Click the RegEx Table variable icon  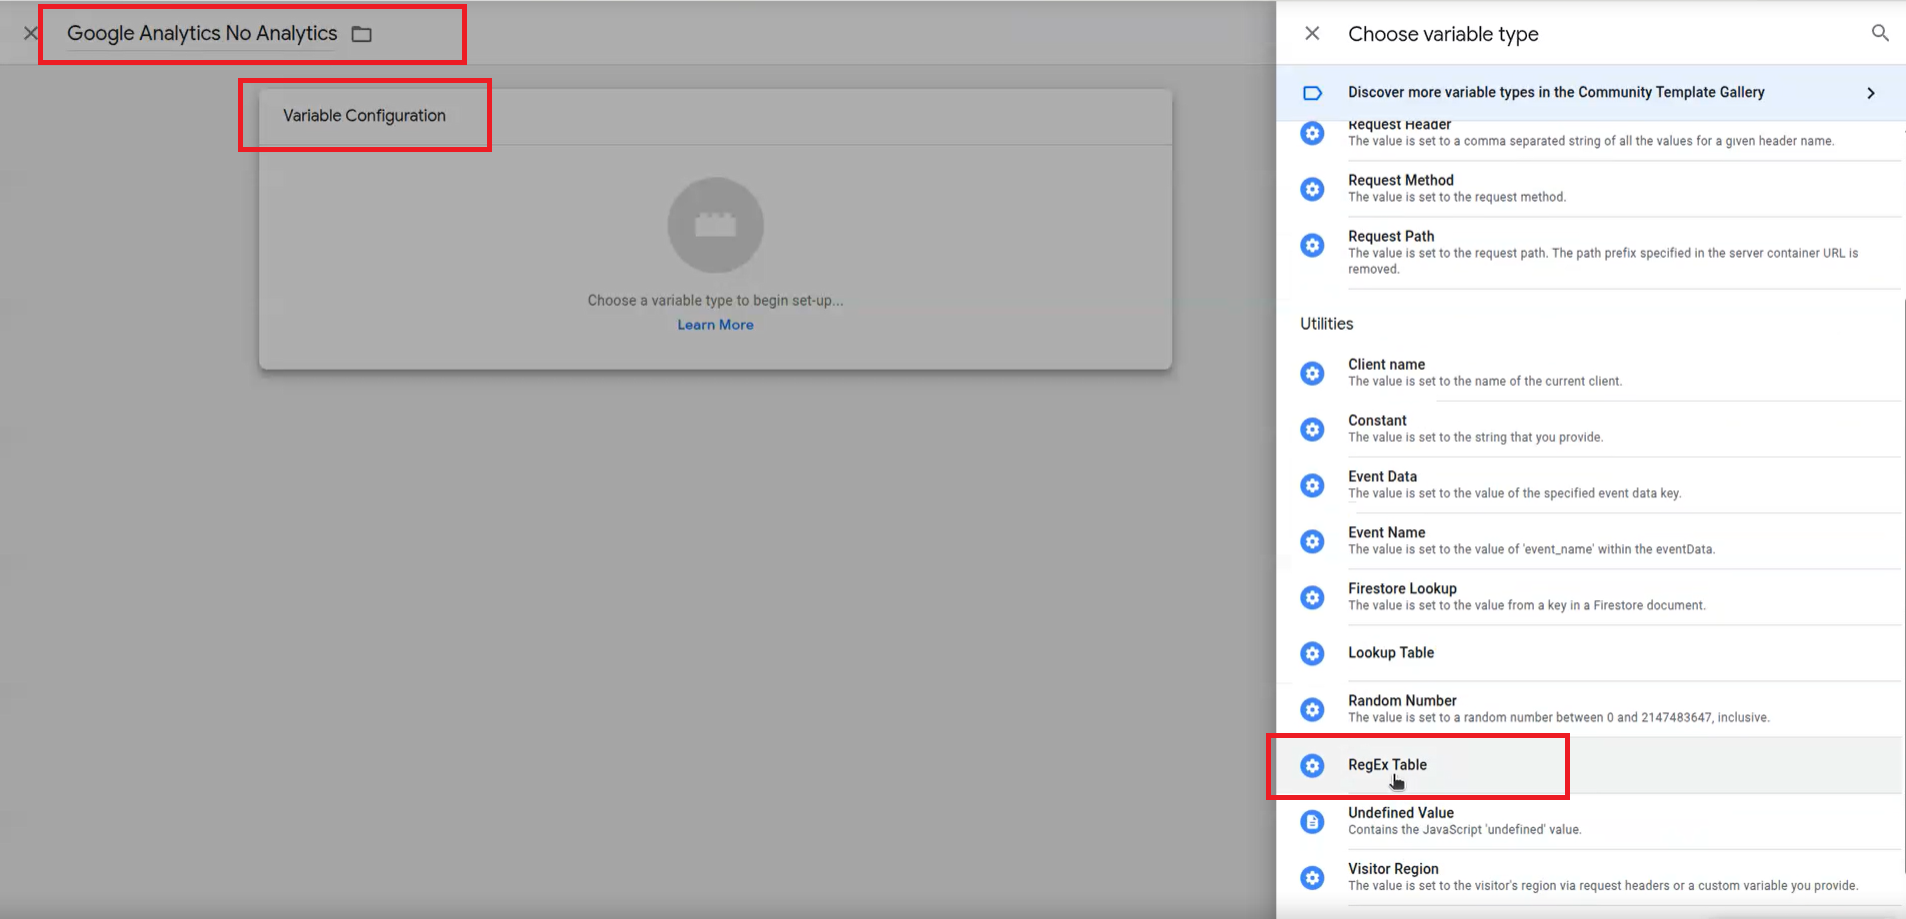pos(1312,765)
